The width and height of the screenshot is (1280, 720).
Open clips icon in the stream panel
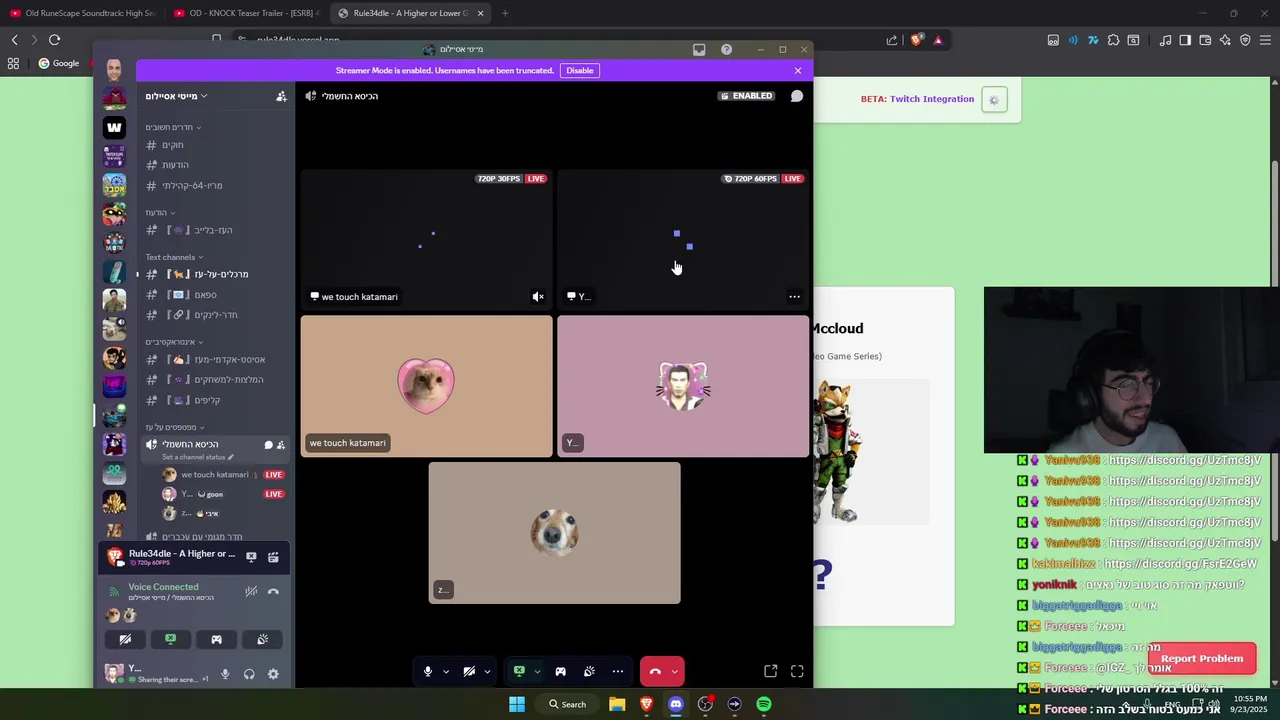pyautogui.click(x=273, y=557)
